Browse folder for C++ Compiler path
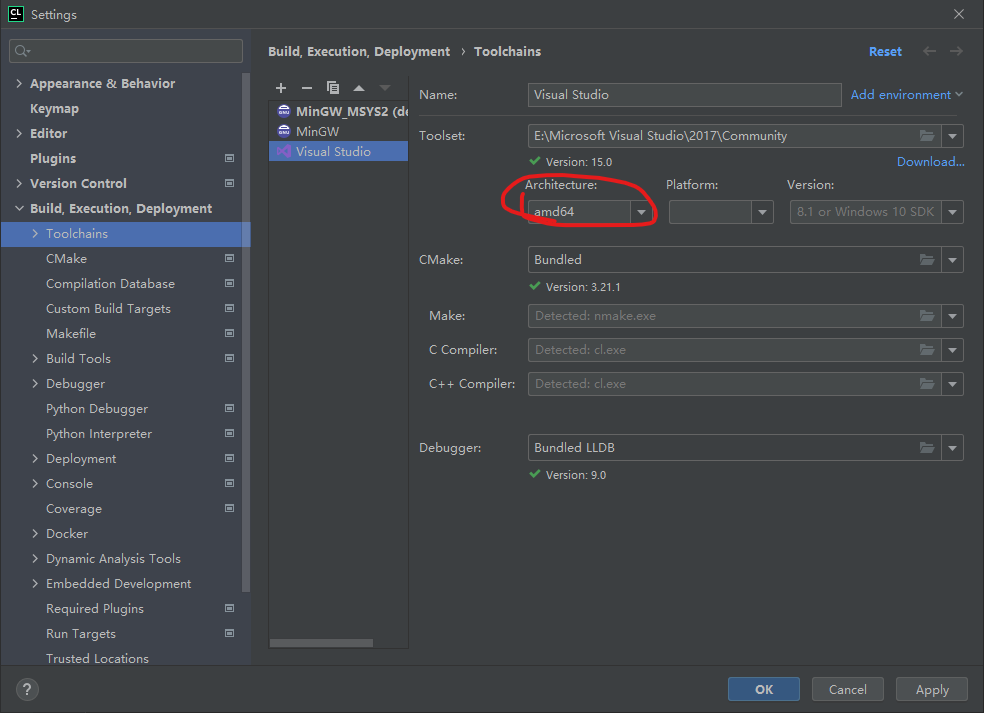The width and height of the screenshot is (984, 713). pyautogui.click(x=927, y=383)
